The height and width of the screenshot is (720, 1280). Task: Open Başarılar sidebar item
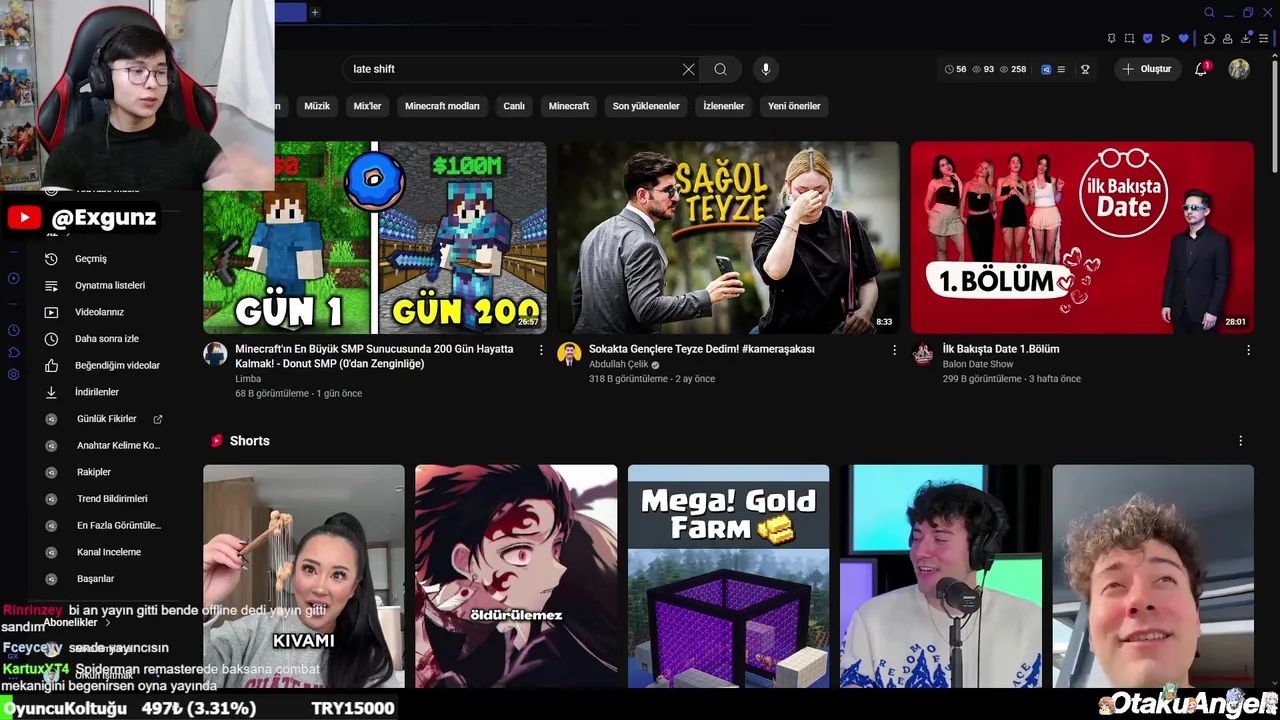tap(103, 579)
